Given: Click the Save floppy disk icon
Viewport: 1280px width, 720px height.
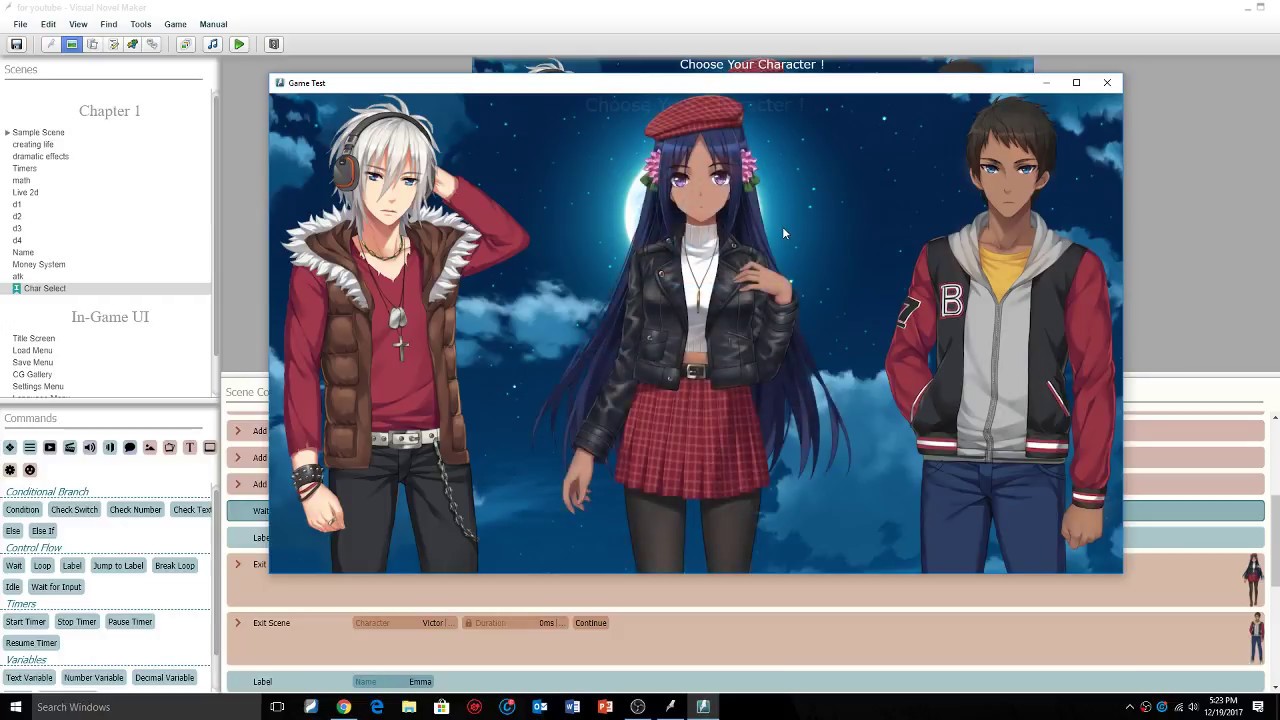Looking at the screenshot, I should tap(16, 44).
